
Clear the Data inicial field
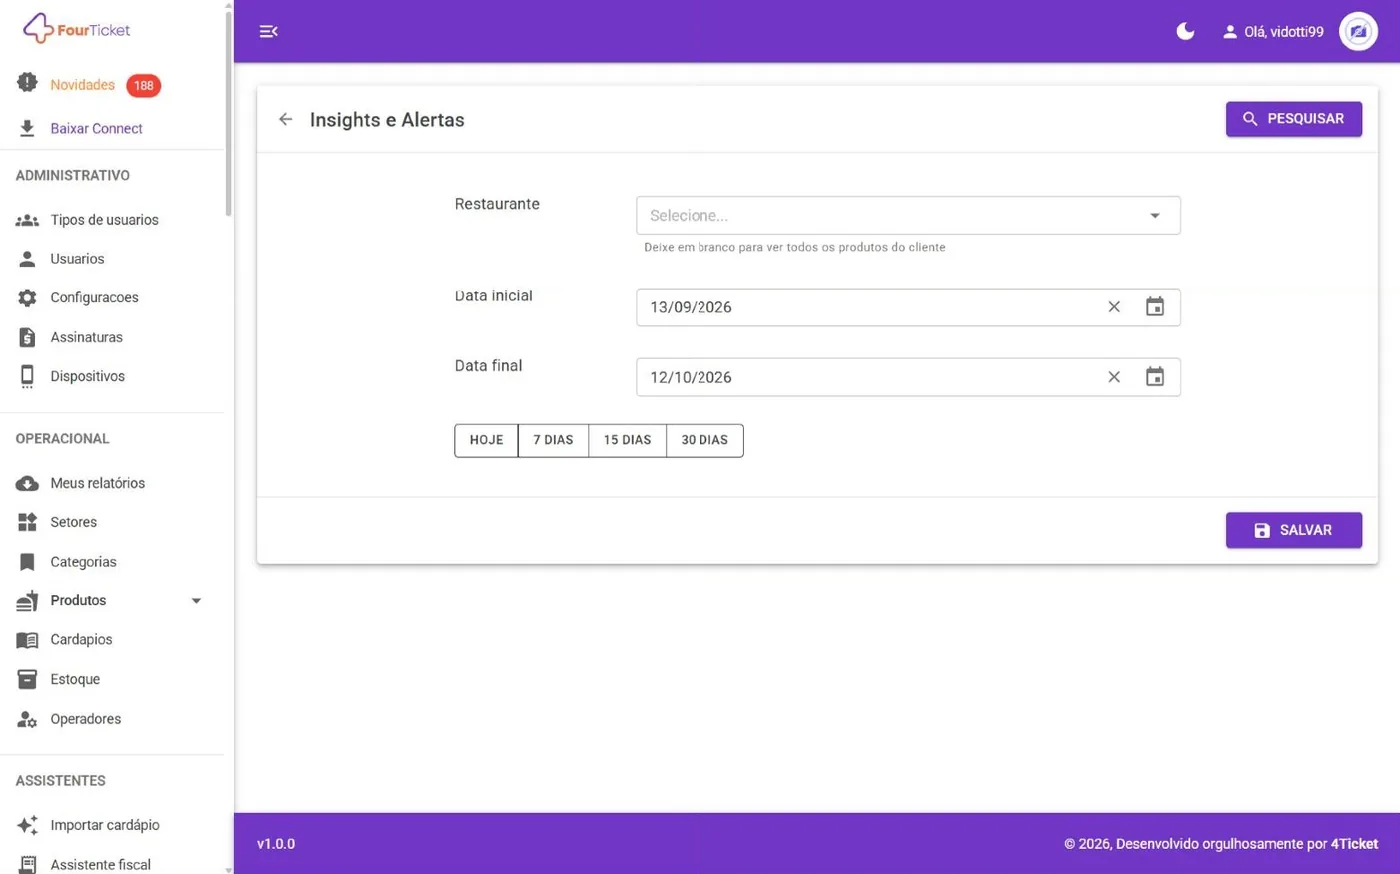pos(1114,307)
